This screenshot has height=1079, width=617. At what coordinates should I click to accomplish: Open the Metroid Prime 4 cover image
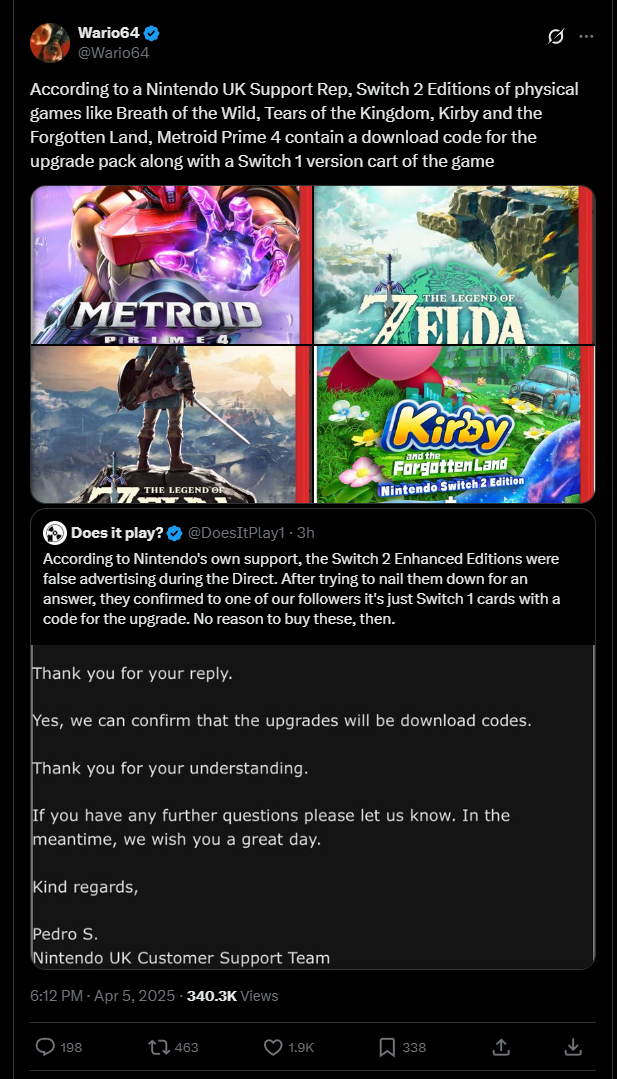(x=171, y=265)
